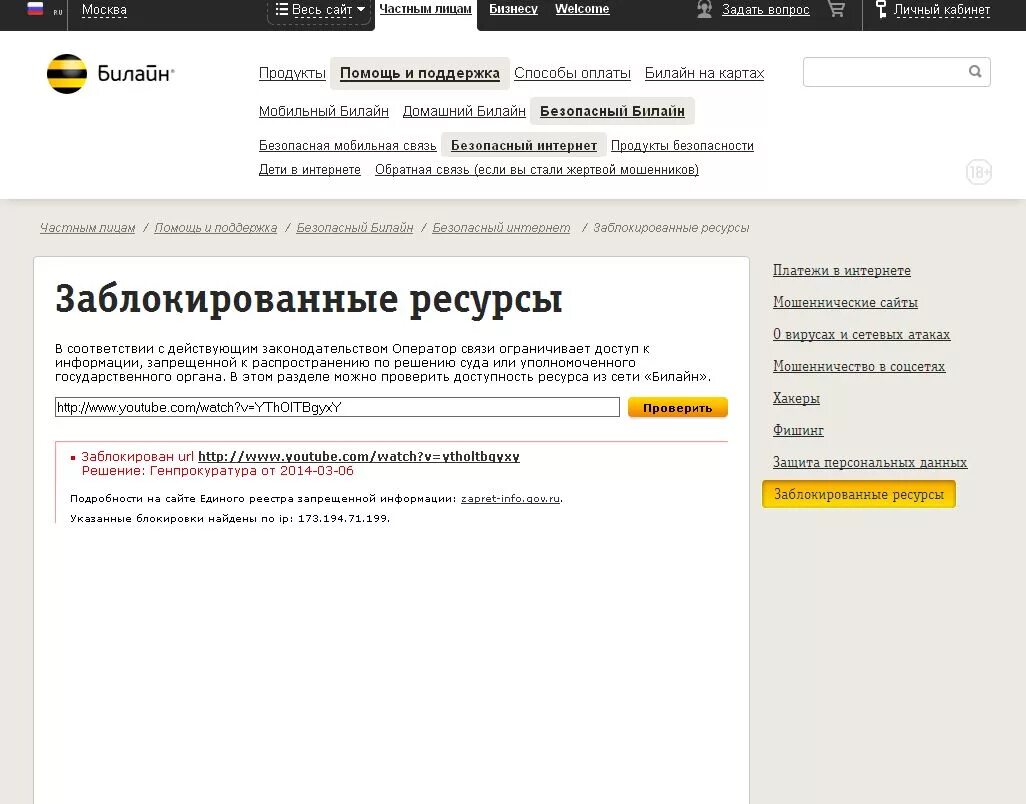The image size is (1026, 804).
Task: Open Мобильный Билайн submenu
Action: tap(324, 111)
